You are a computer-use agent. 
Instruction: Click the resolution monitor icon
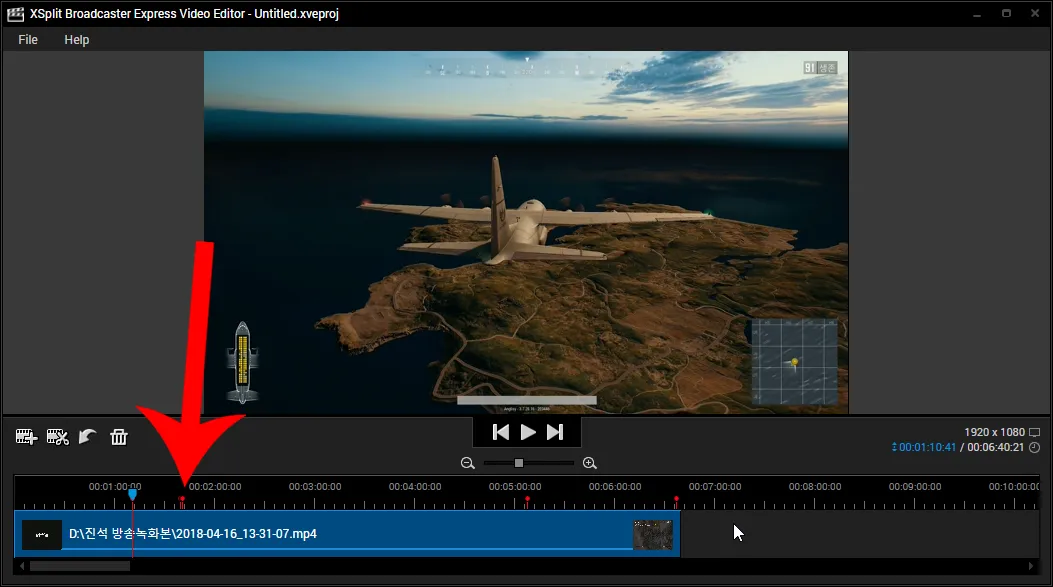click(x=1035, y=433)
